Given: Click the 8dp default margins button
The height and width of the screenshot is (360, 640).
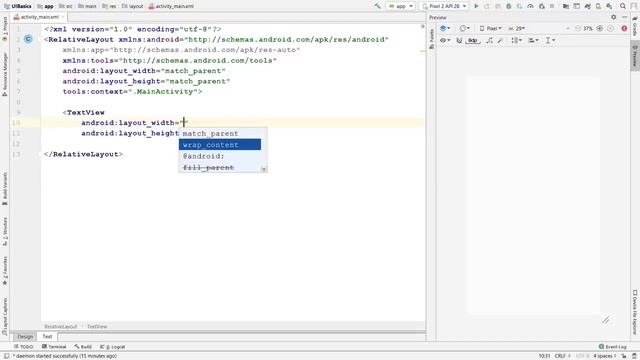Looking at the screenshot, I should [x=473, y=40].
